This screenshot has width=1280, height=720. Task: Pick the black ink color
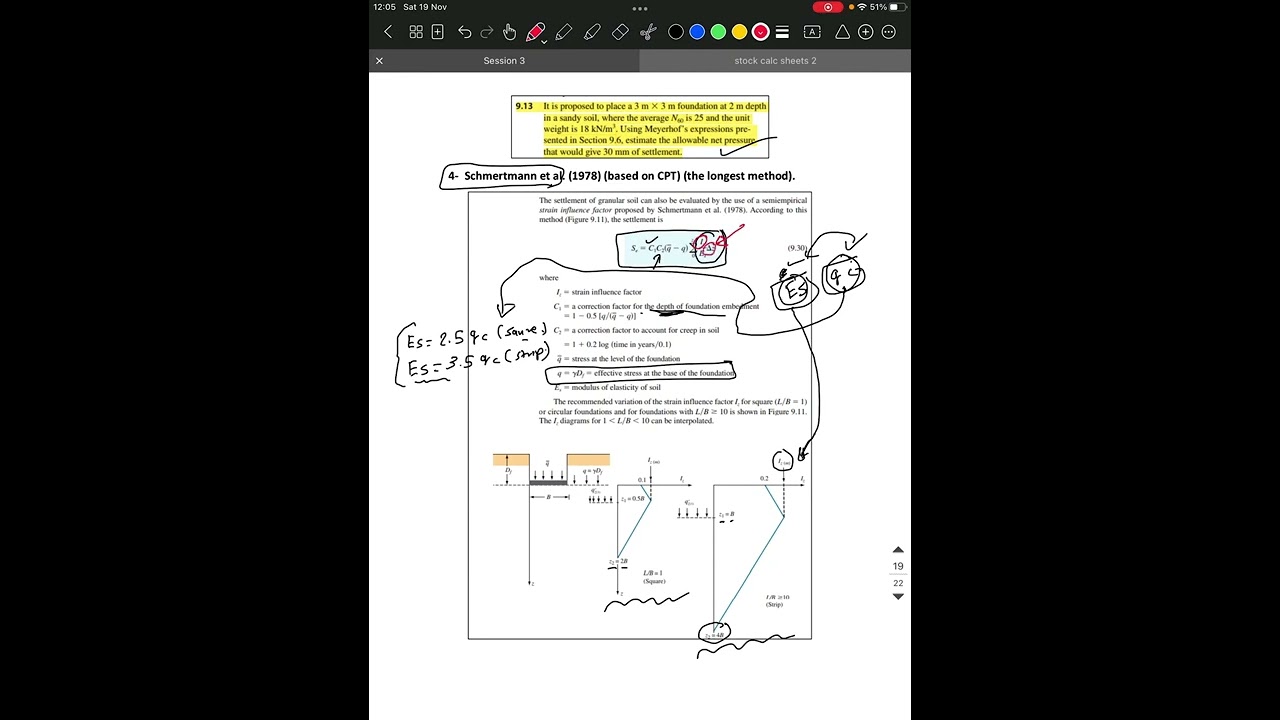676,32
